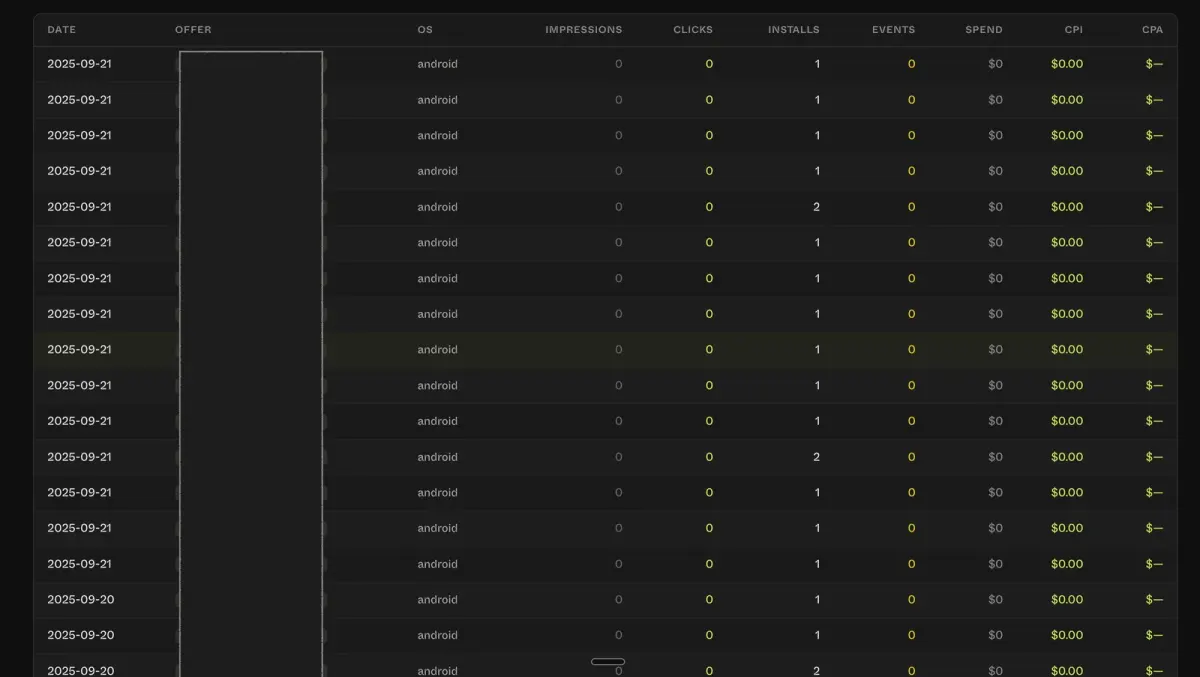Click the date in the highlighted row
The image size is (1200, 677).
(x=79, y=350)
